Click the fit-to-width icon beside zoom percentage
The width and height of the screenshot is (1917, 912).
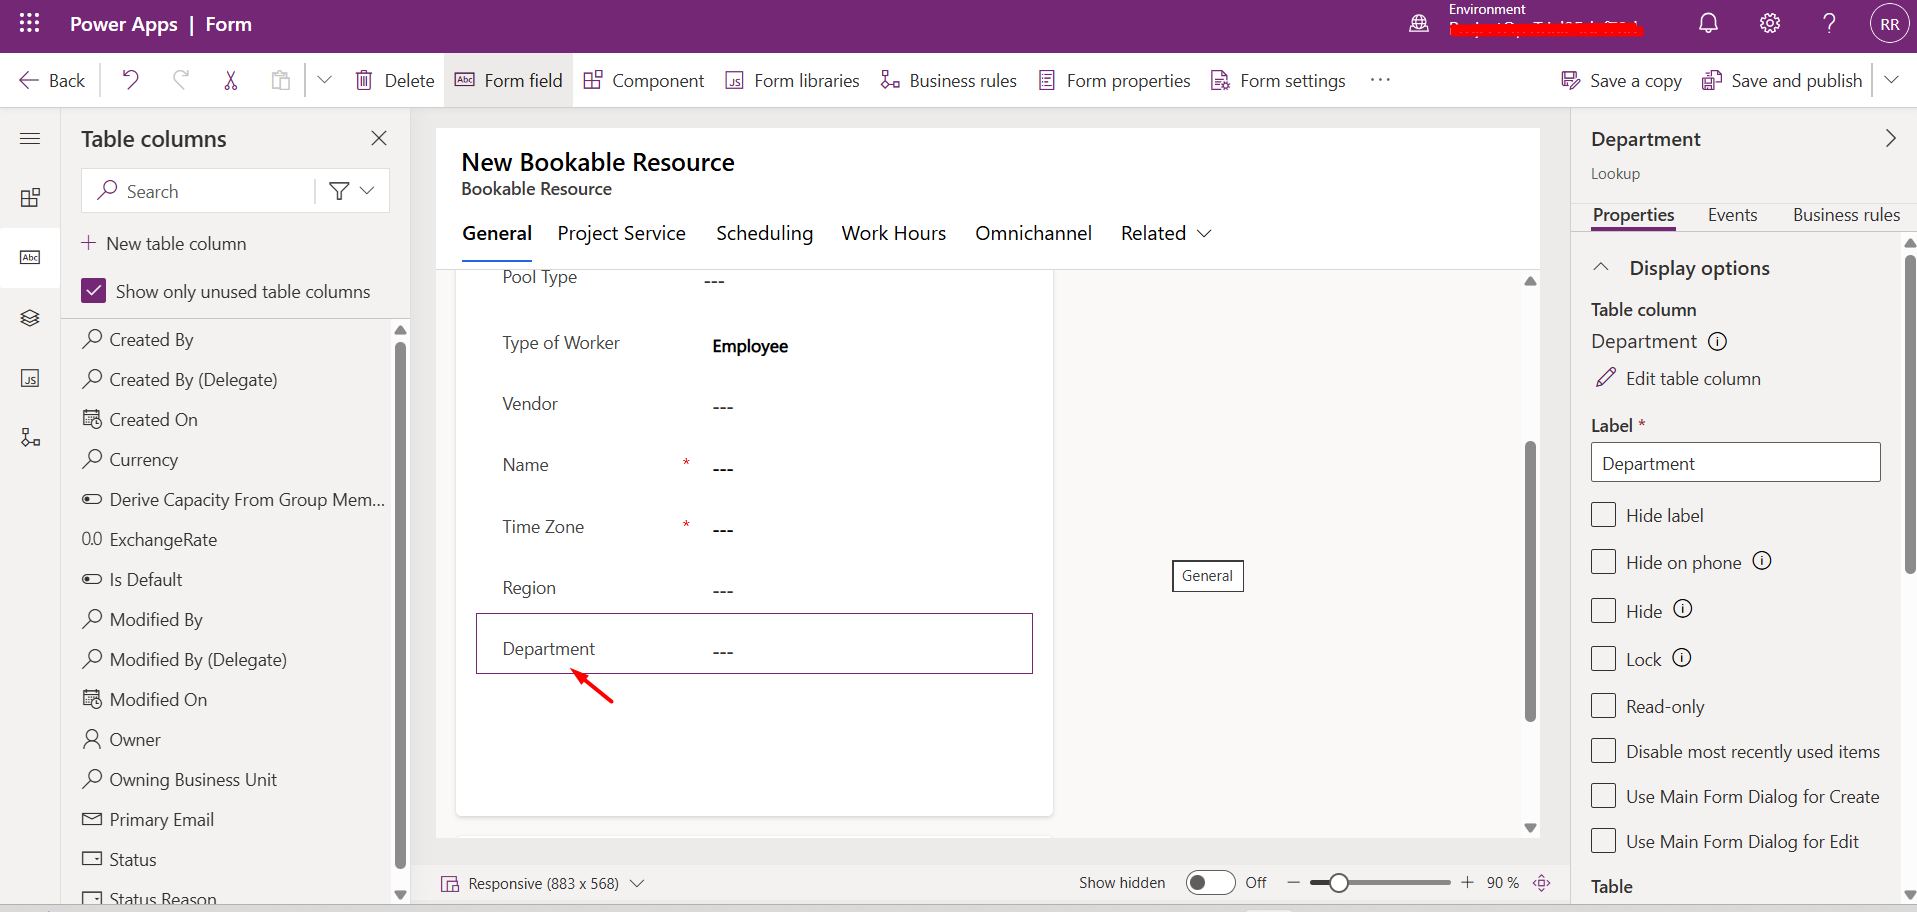pos(1542,883)
